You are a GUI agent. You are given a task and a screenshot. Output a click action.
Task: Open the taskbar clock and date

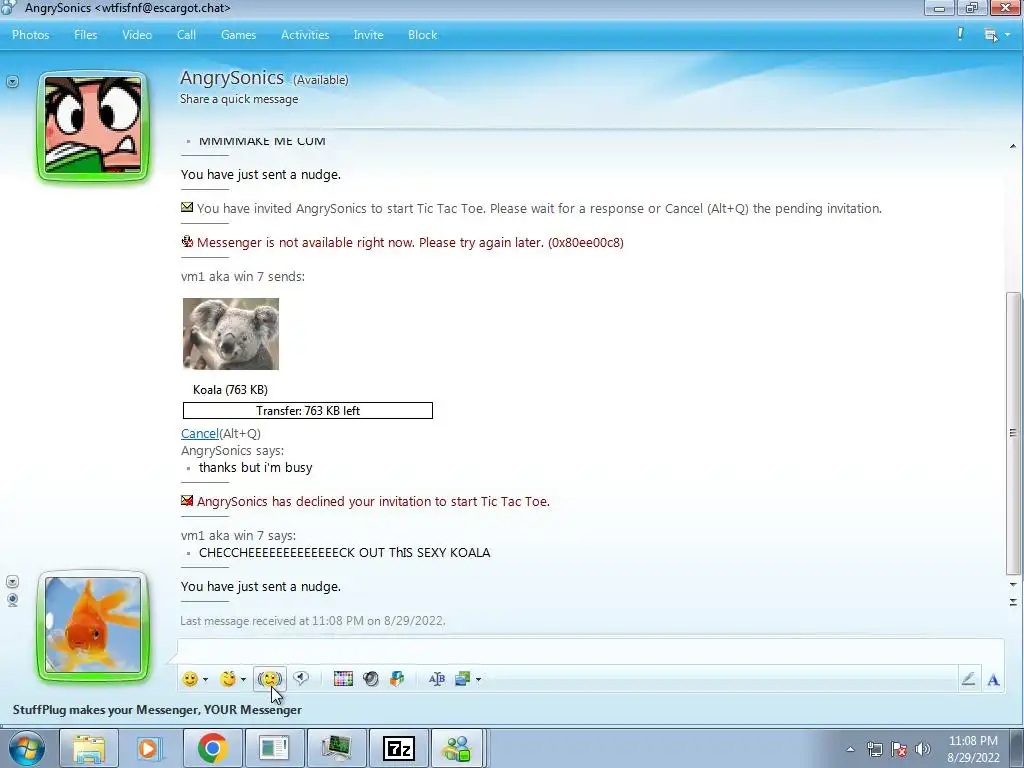[x=973, y=749]
